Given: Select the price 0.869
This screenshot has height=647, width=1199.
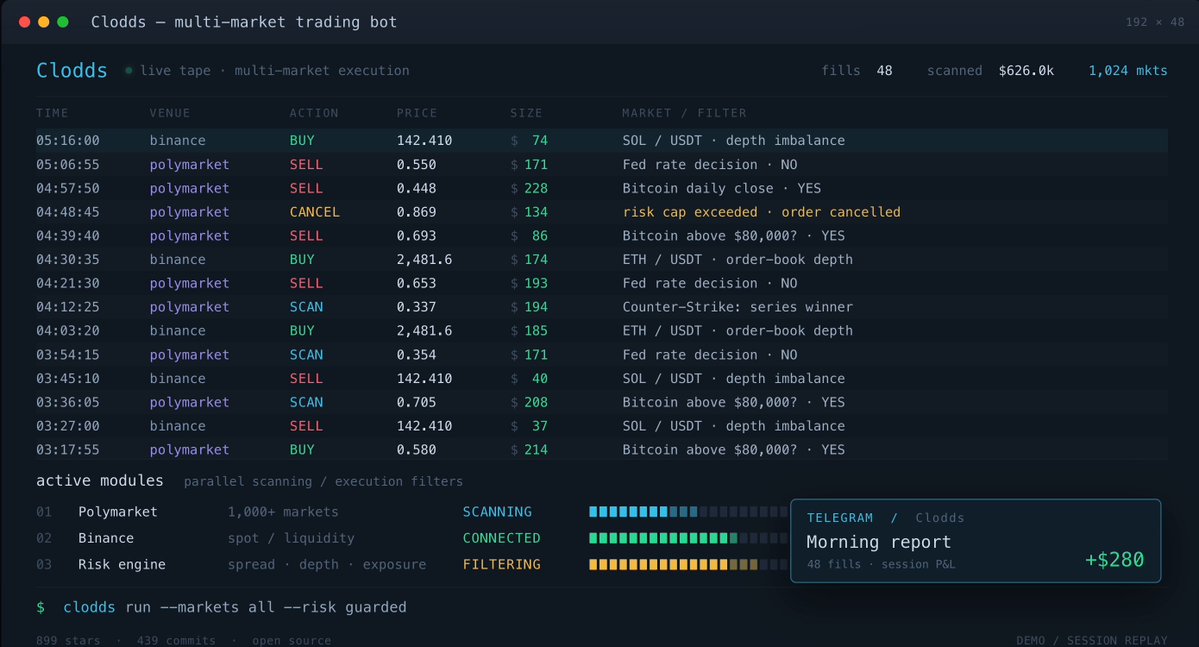Looking at the screenshot, I should coord(416,212).
